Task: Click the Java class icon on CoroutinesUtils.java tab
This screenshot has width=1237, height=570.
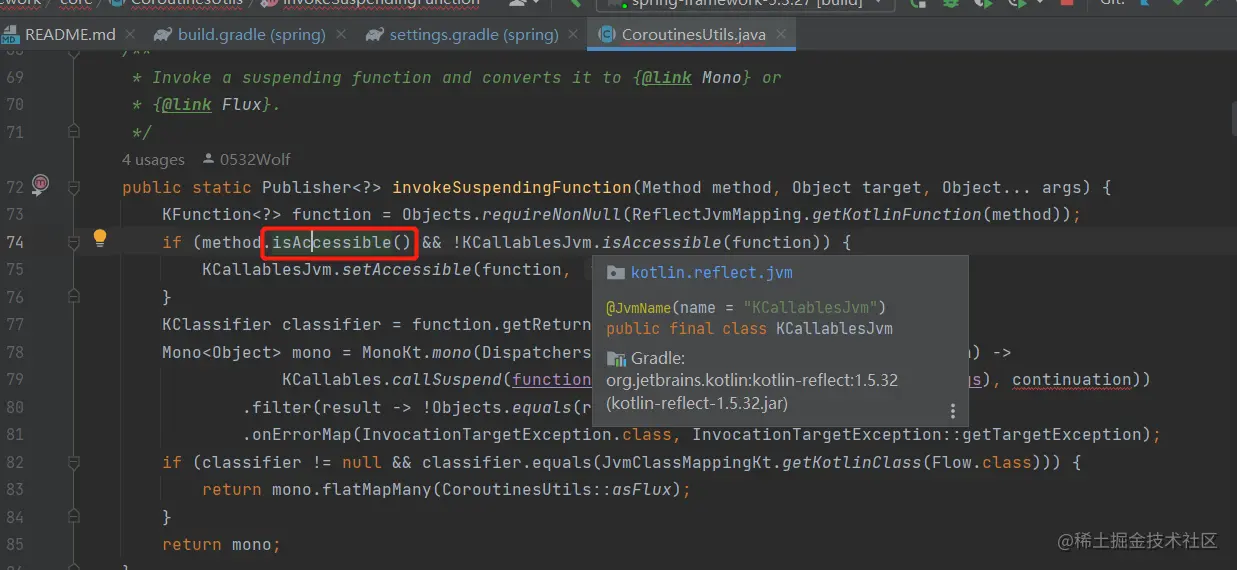Action: point(606,34)
